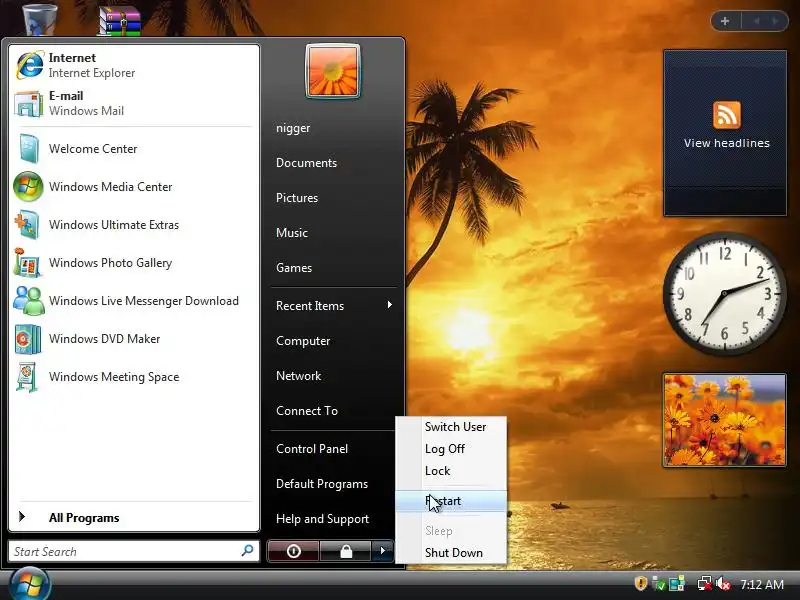Image resolution: width=800 pixels, height=600 pixels.
Task: Click the sidebar next-page arrow
Action: coord(776,21)
